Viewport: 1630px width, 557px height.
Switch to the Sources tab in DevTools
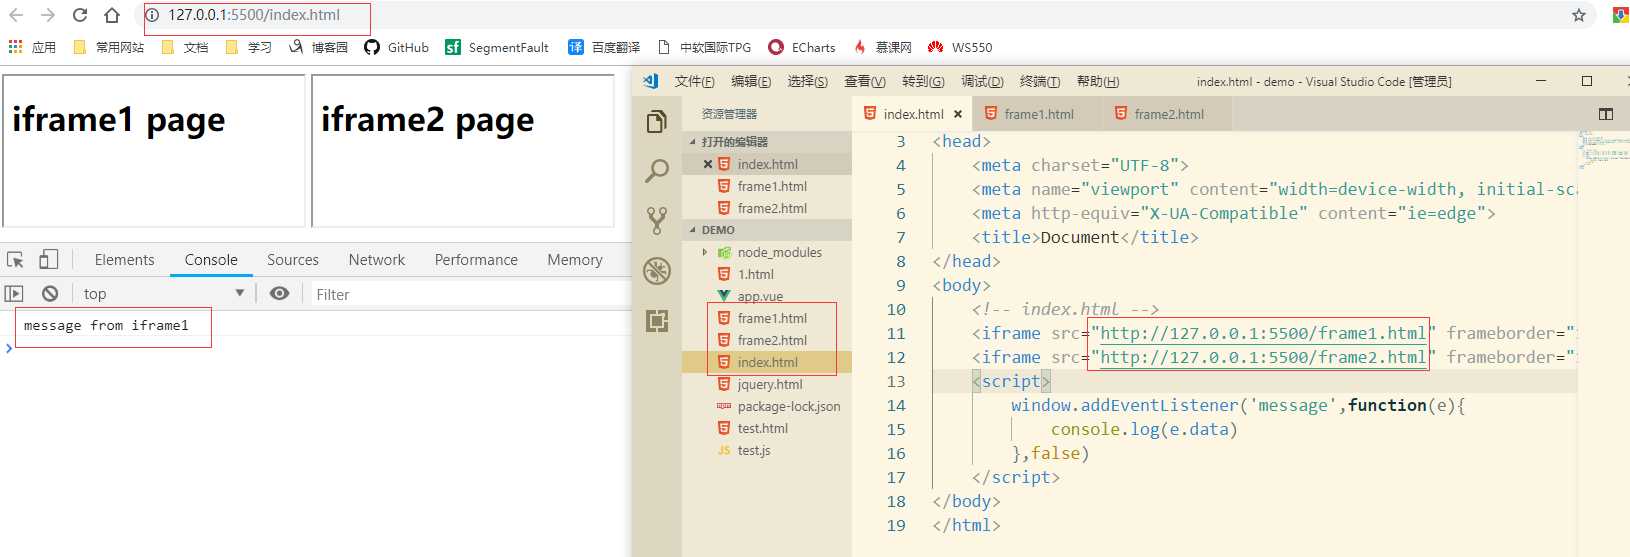click(293, 260)
